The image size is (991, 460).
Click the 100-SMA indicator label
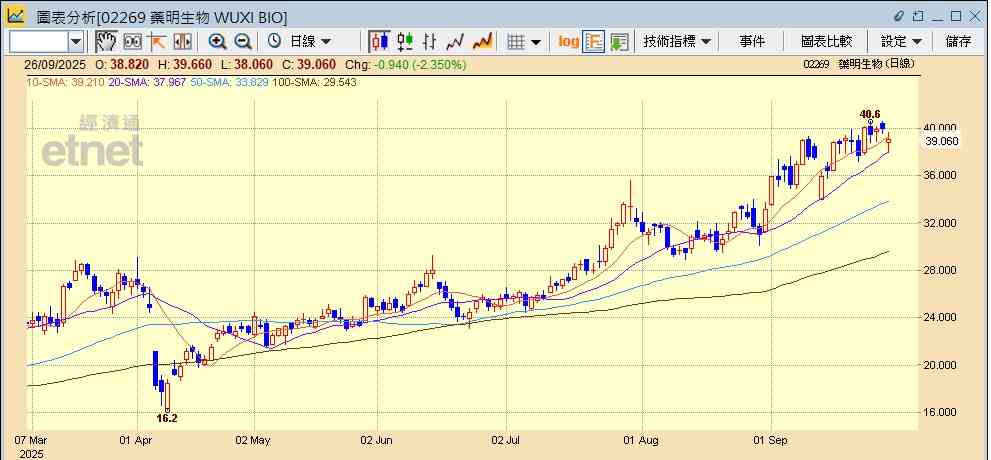click(x=313, y=82)
